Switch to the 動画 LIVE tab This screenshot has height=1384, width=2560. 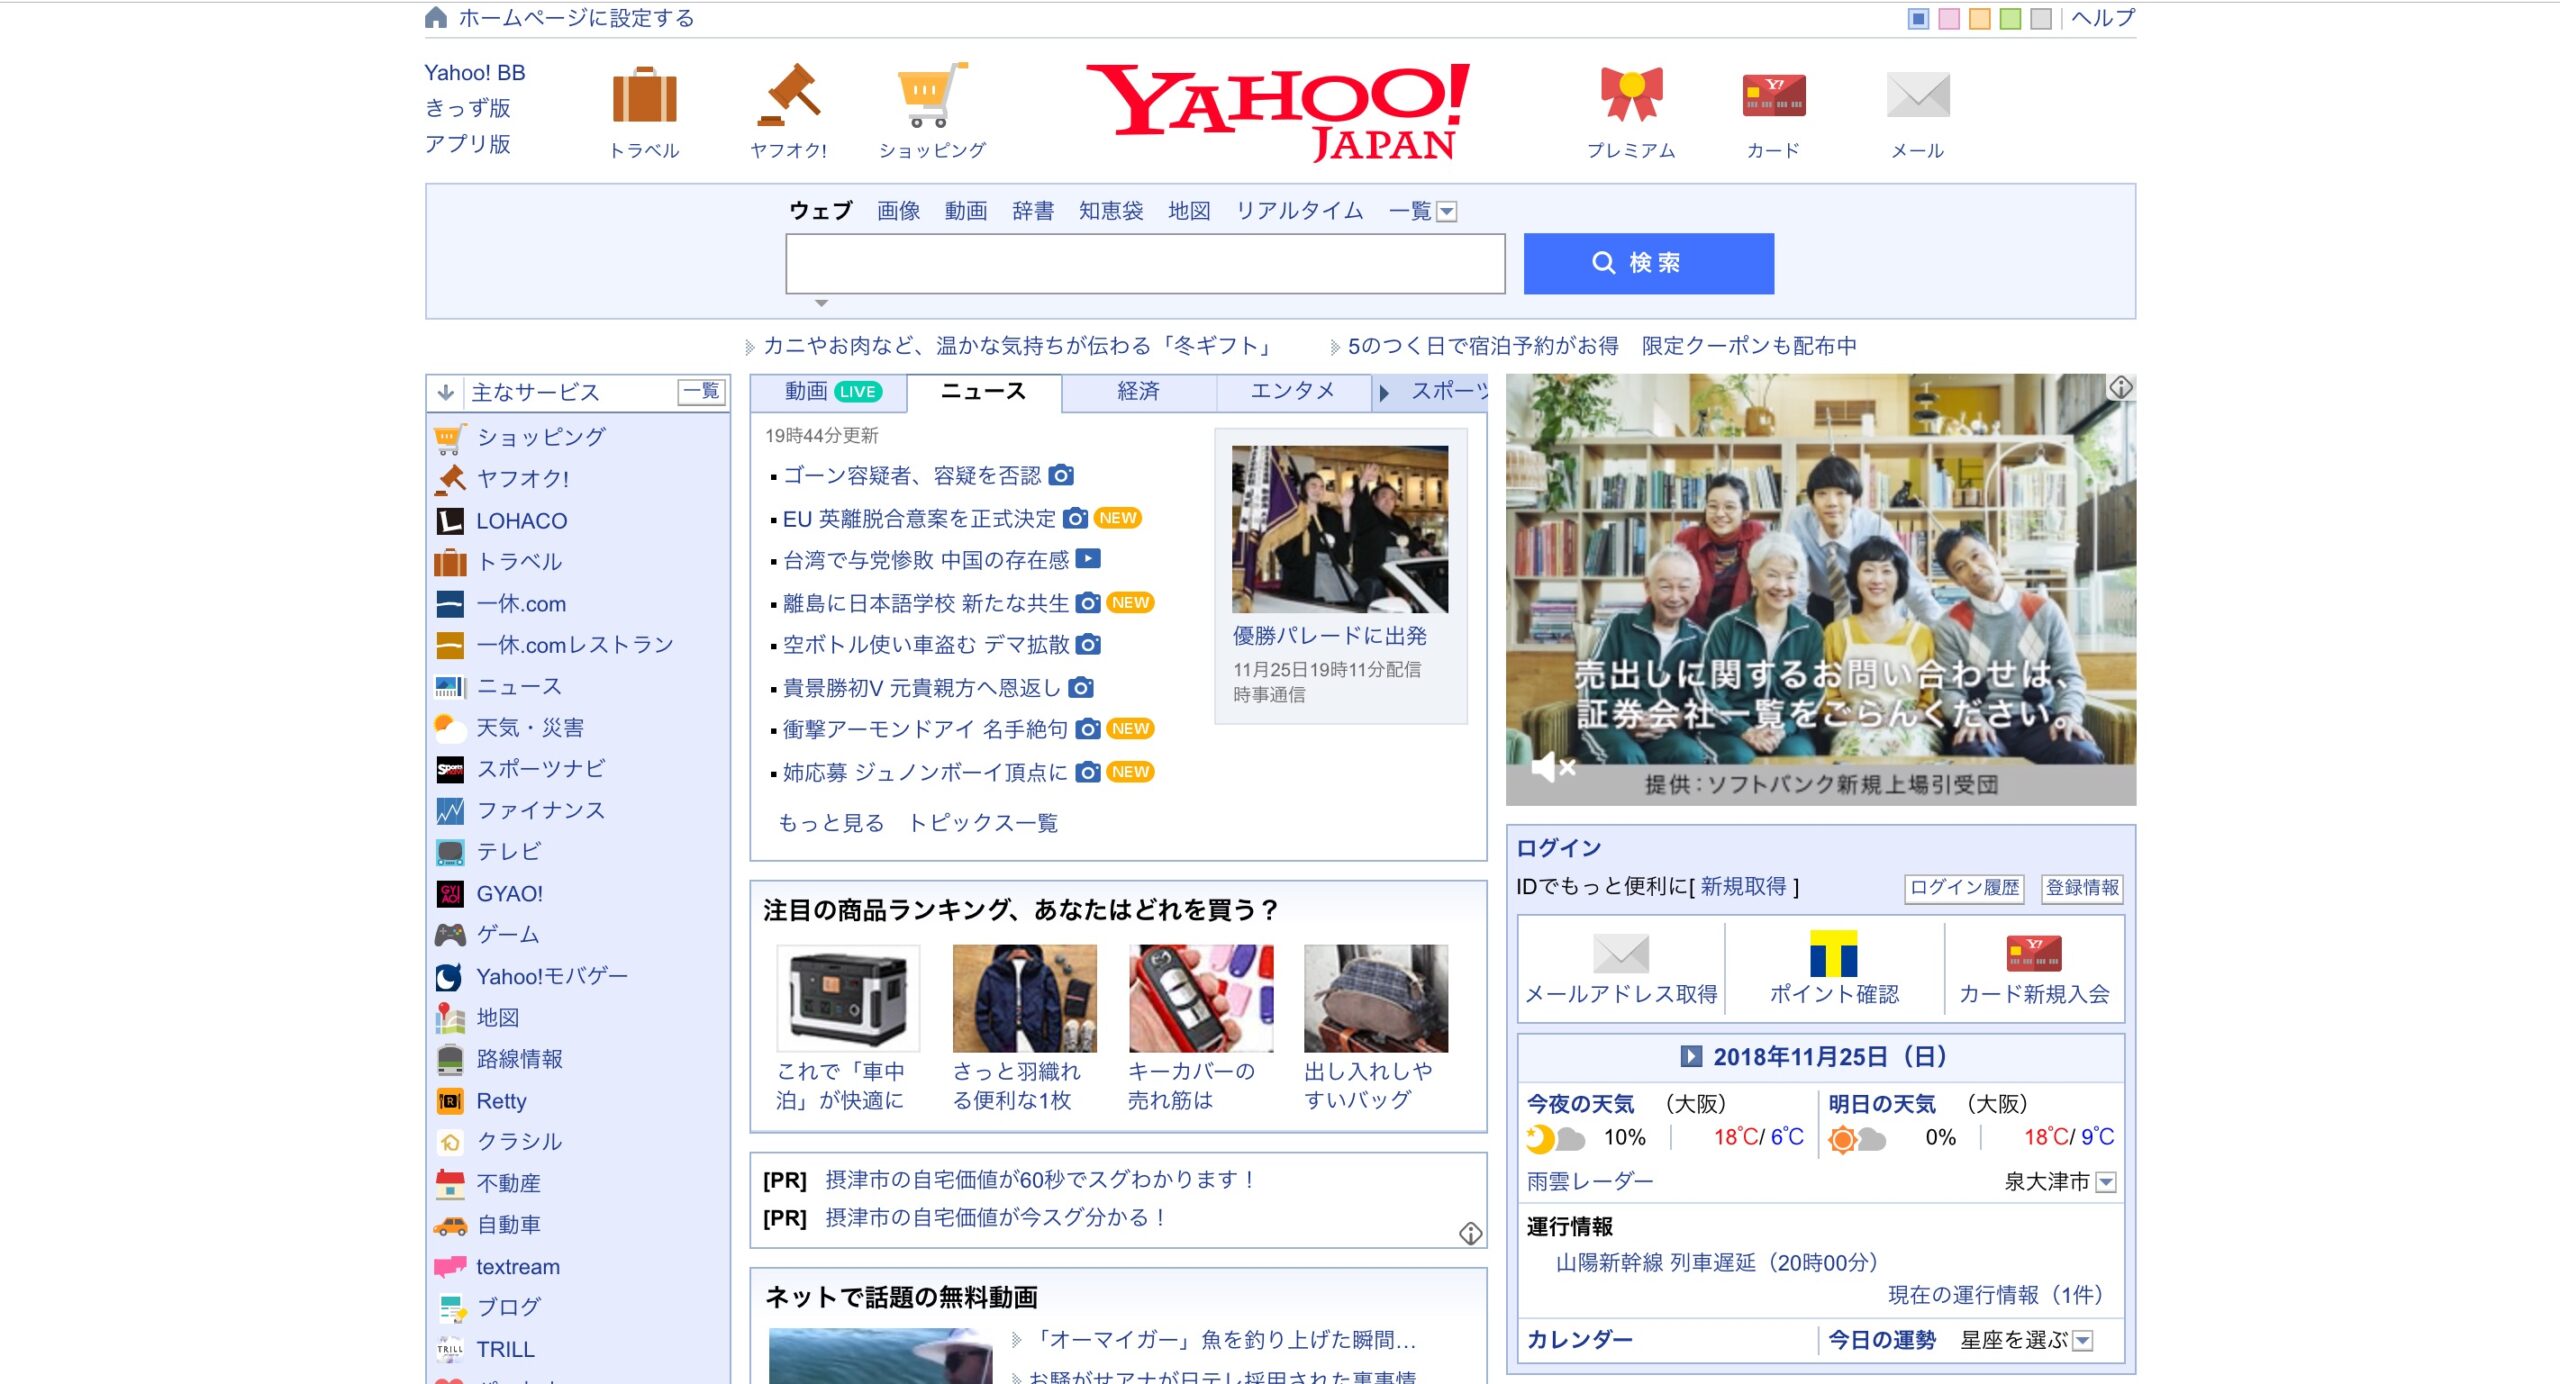pos(830,391)
